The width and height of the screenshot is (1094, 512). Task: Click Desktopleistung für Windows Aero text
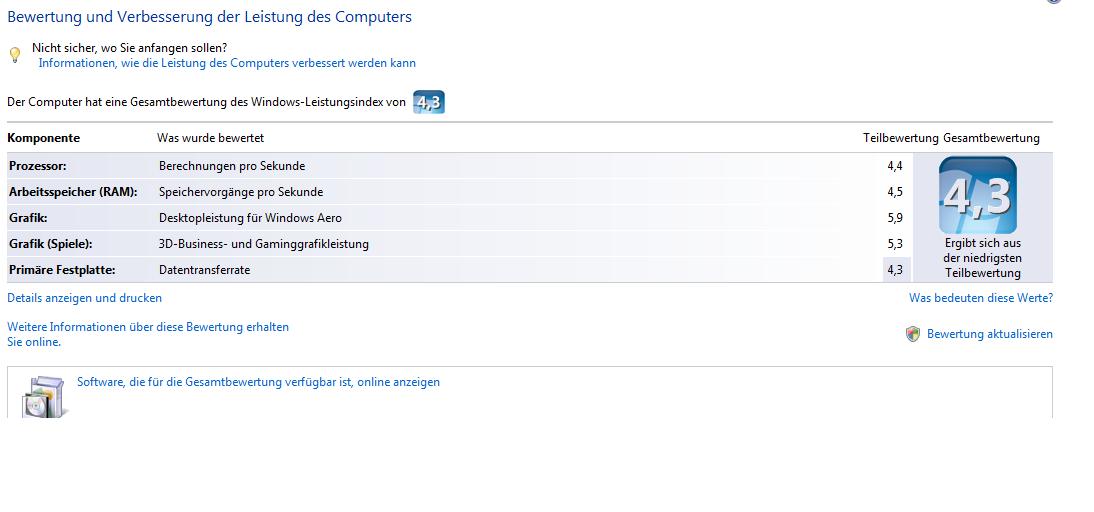250,218
